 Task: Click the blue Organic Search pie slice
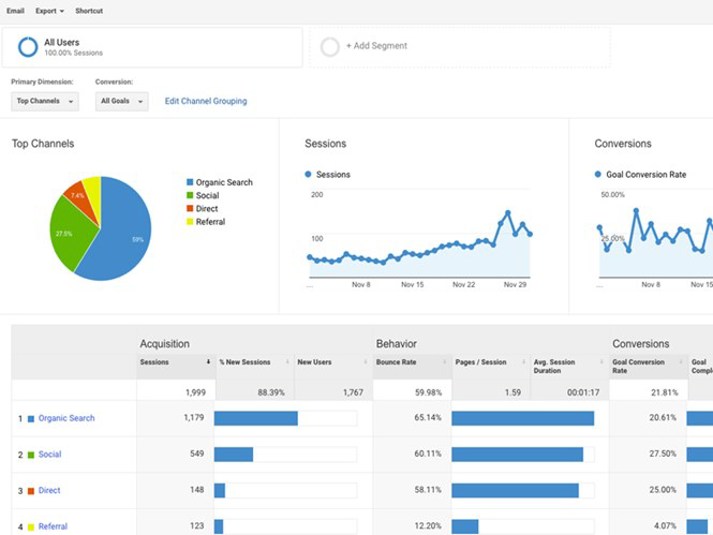(x=118, y=235)
